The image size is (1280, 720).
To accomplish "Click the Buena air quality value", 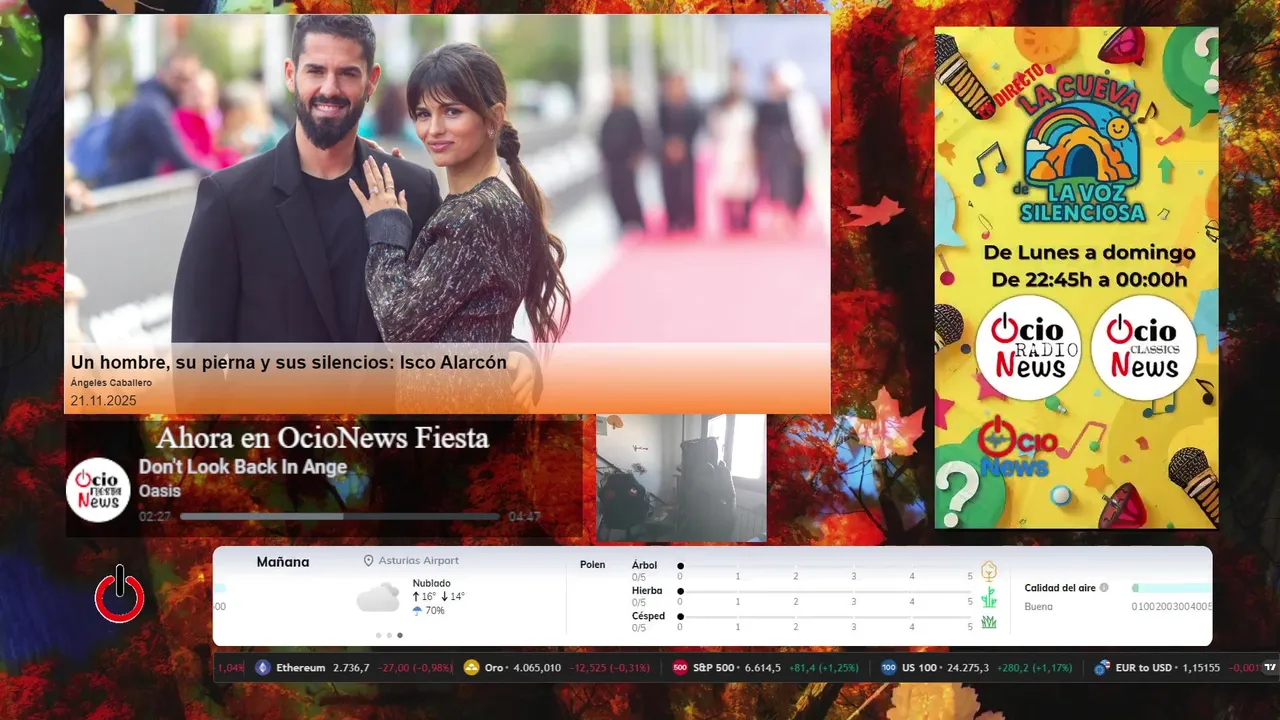I will pos(1038,607).
